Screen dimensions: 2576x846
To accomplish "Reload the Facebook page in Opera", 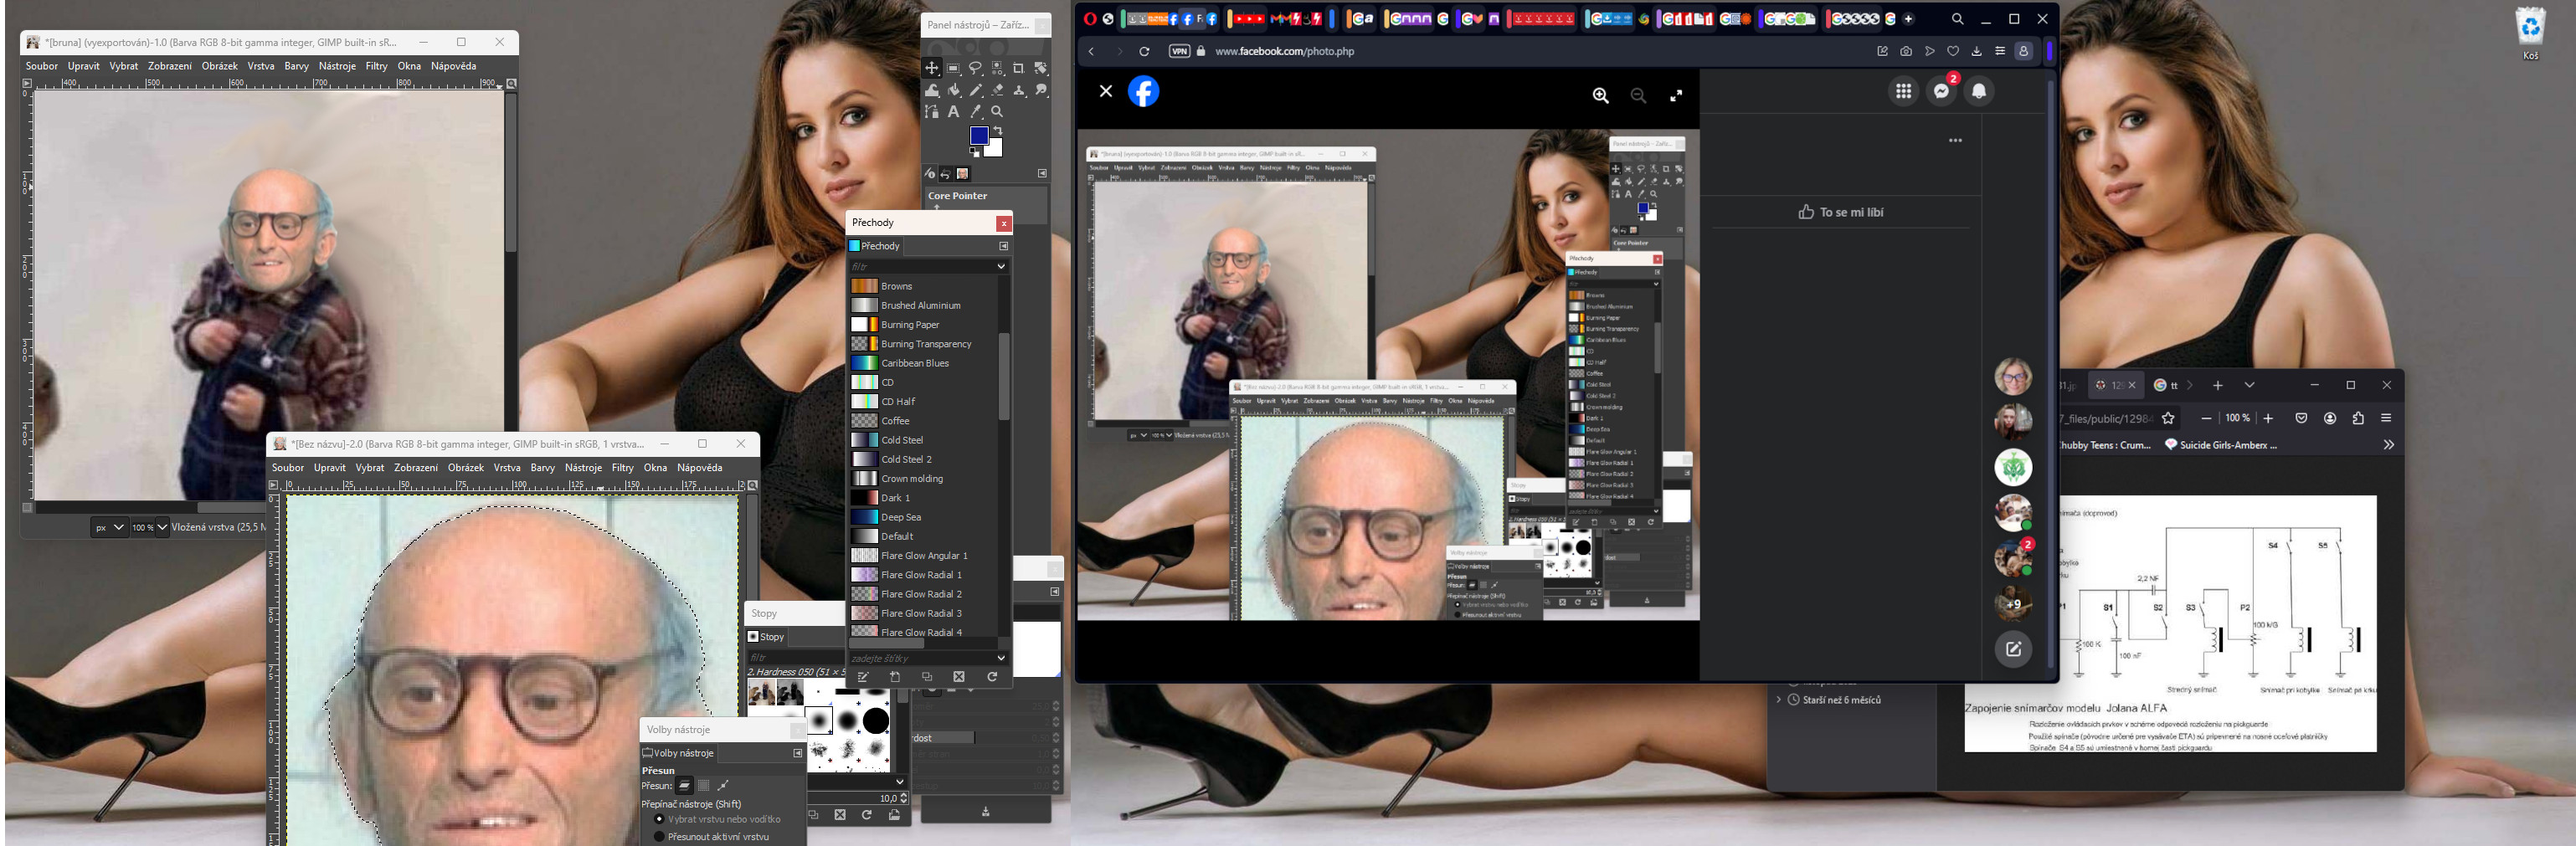I will pos(1144,51).
